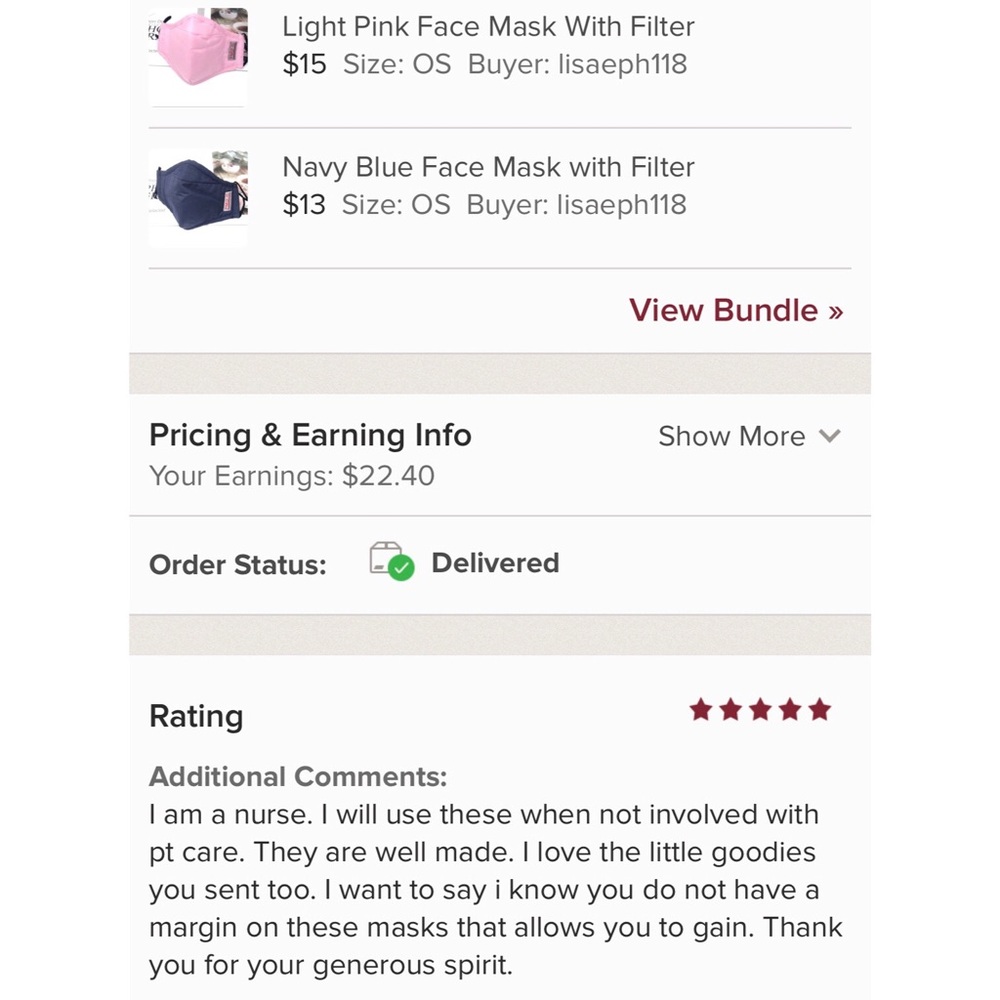
Task: Tap the Pricing & Earning Info heading
Action: tap(310, 435)
